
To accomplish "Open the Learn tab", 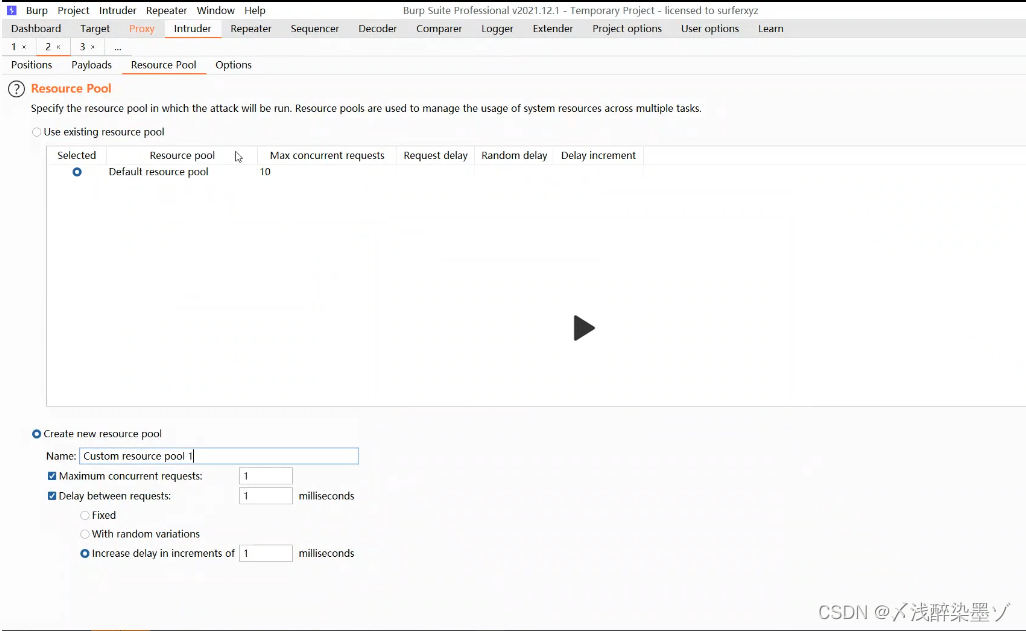I will click(x=771, y=29).
